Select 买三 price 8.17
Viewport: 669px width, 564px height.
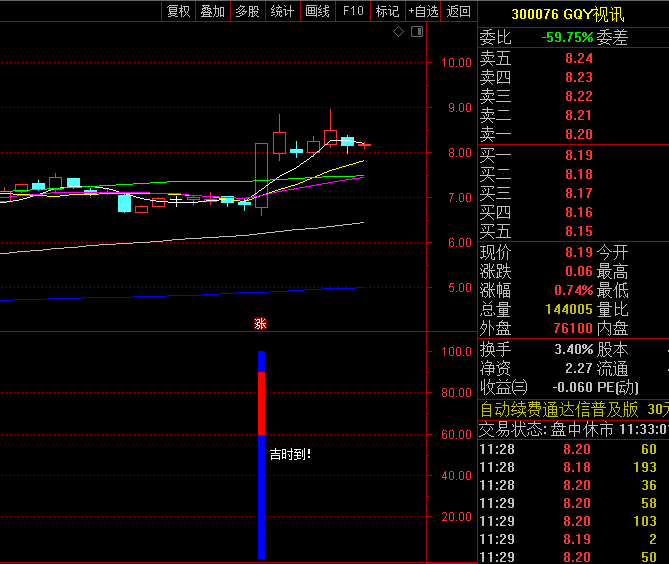pyautogui.click(x=579, y=193)
